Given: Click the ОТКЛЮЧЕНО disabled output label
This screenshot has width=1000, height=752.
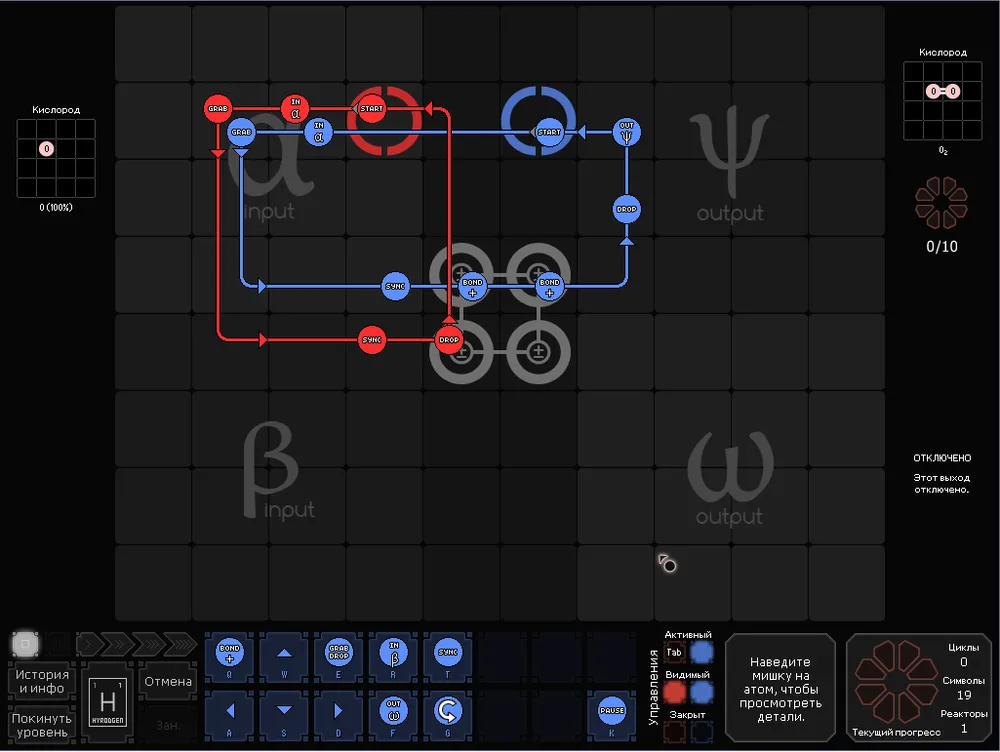Looking at the screenshot, I should pyautogui.click(x=942, y=458).
